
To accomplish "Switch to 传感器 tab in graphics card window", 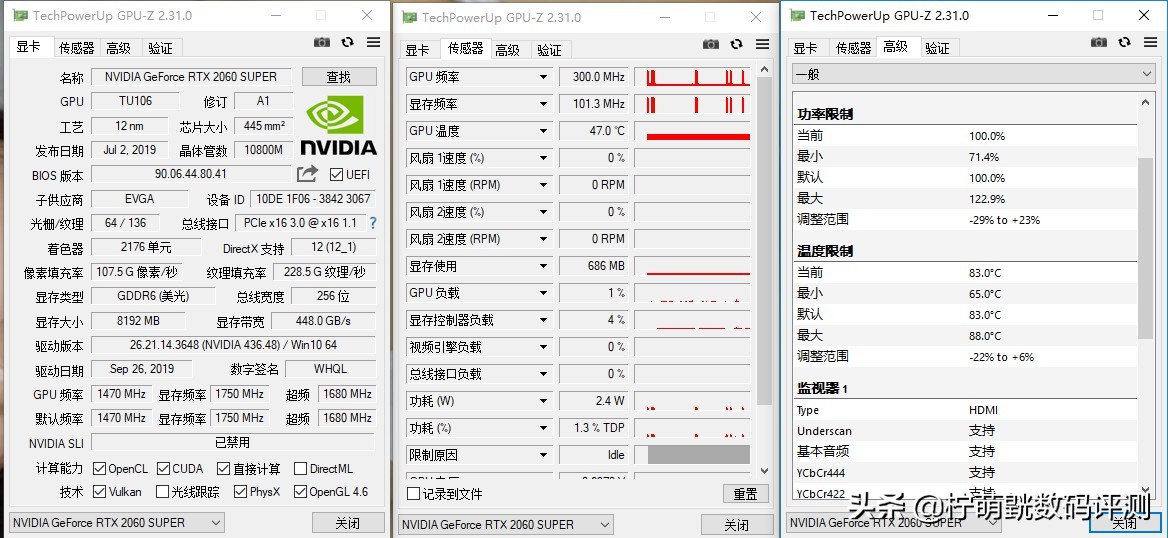I will (x=77, y=48).
